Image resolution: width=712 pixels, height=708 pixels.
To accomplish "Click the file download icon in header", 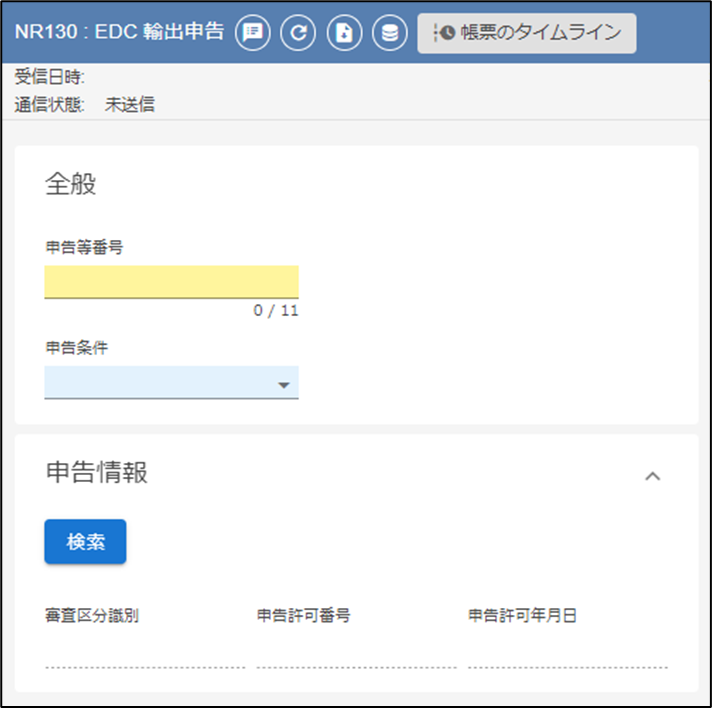I will tap(344, 33).
